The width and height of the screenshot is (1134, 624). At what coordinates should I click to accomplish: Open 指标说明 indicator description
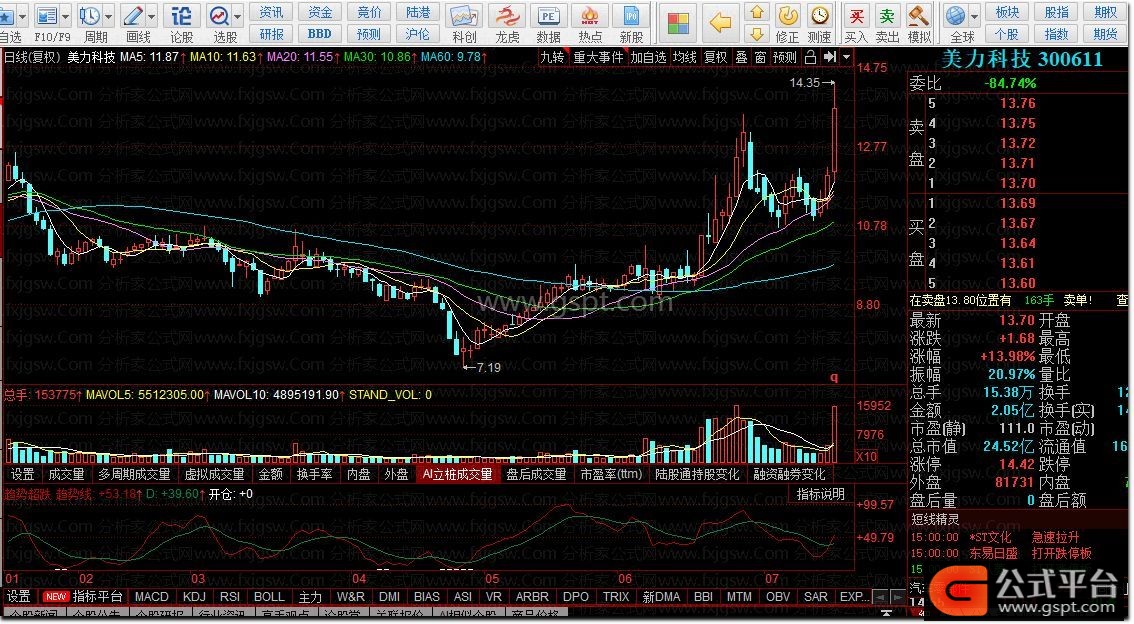click(x=820, y=494)
